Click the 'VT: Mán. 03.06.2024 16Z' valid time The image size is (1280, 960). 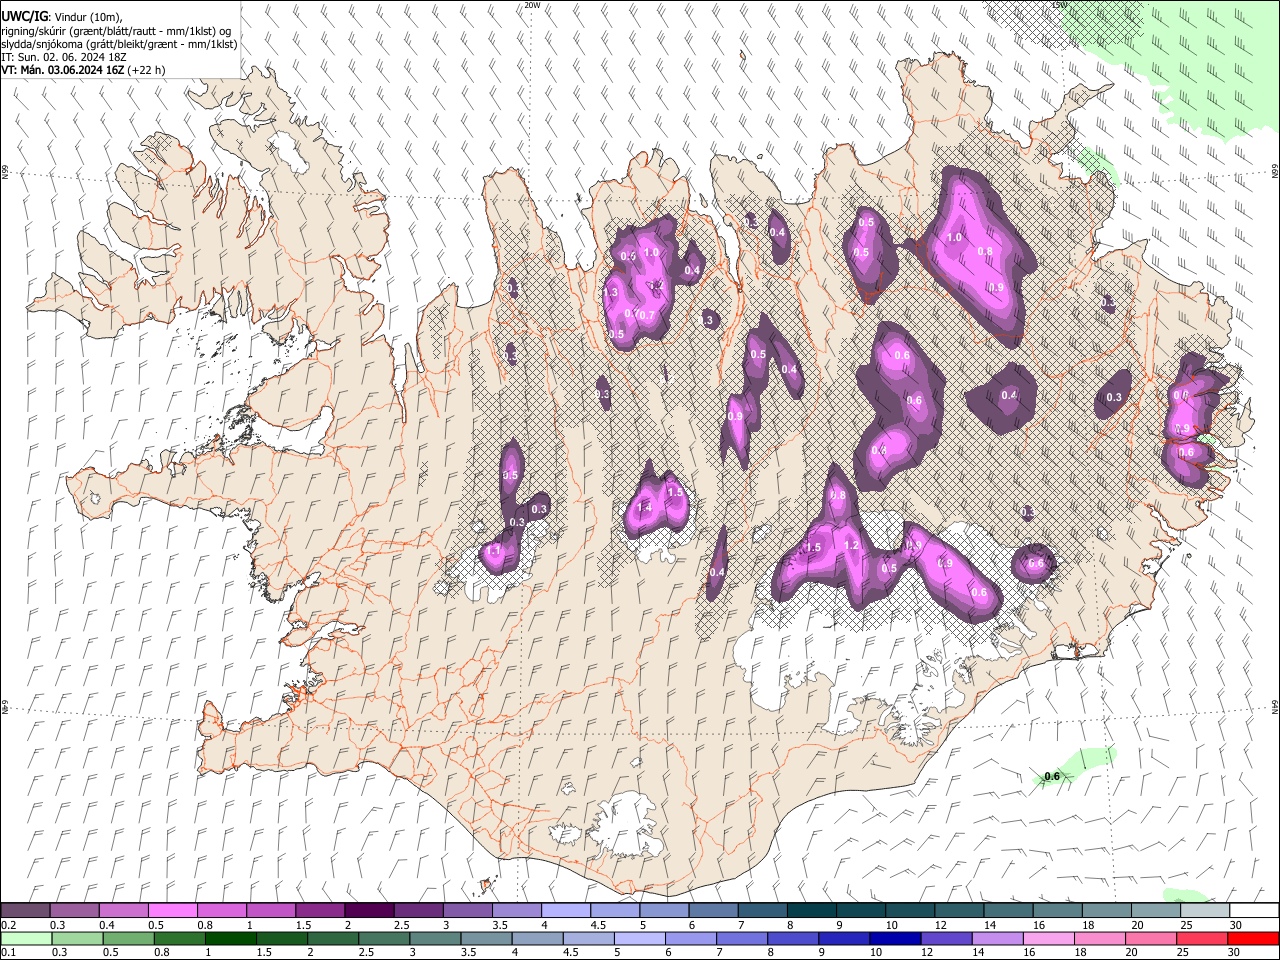[x=62, y=70]
